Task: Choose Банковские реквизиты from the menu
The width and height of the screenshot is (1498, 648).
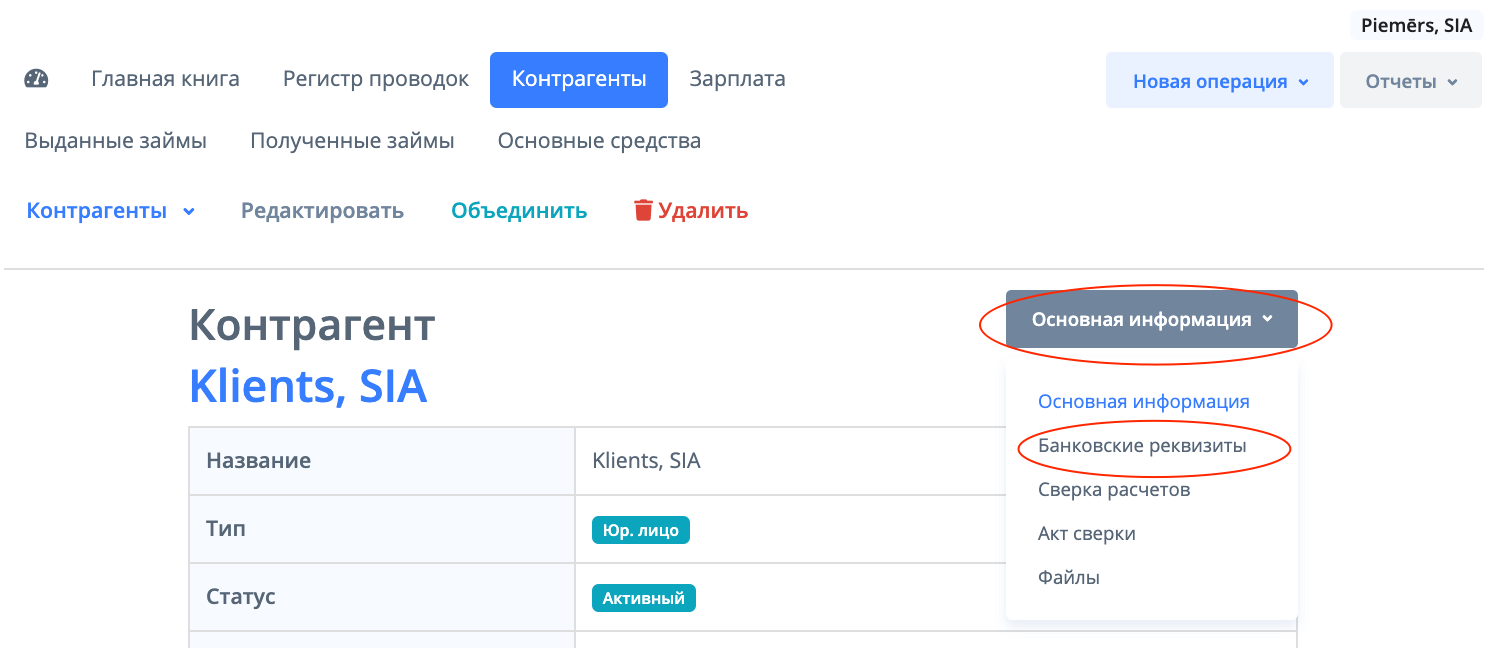Action: [x=1142, y=446]
